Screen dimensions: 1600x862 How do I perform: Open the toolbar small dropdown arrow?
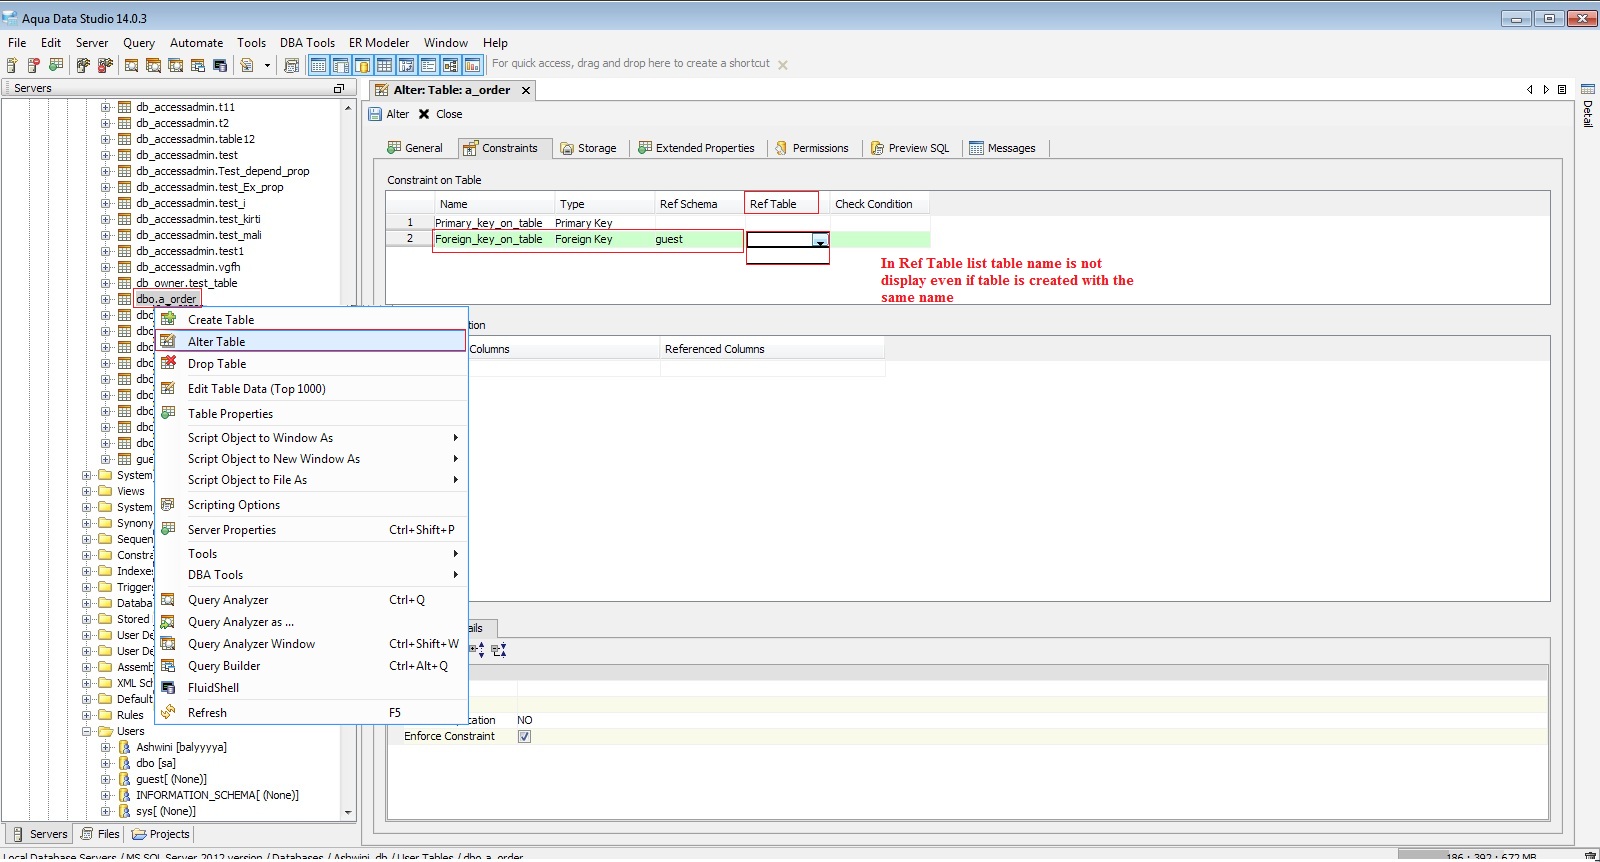tap(267, 65)
